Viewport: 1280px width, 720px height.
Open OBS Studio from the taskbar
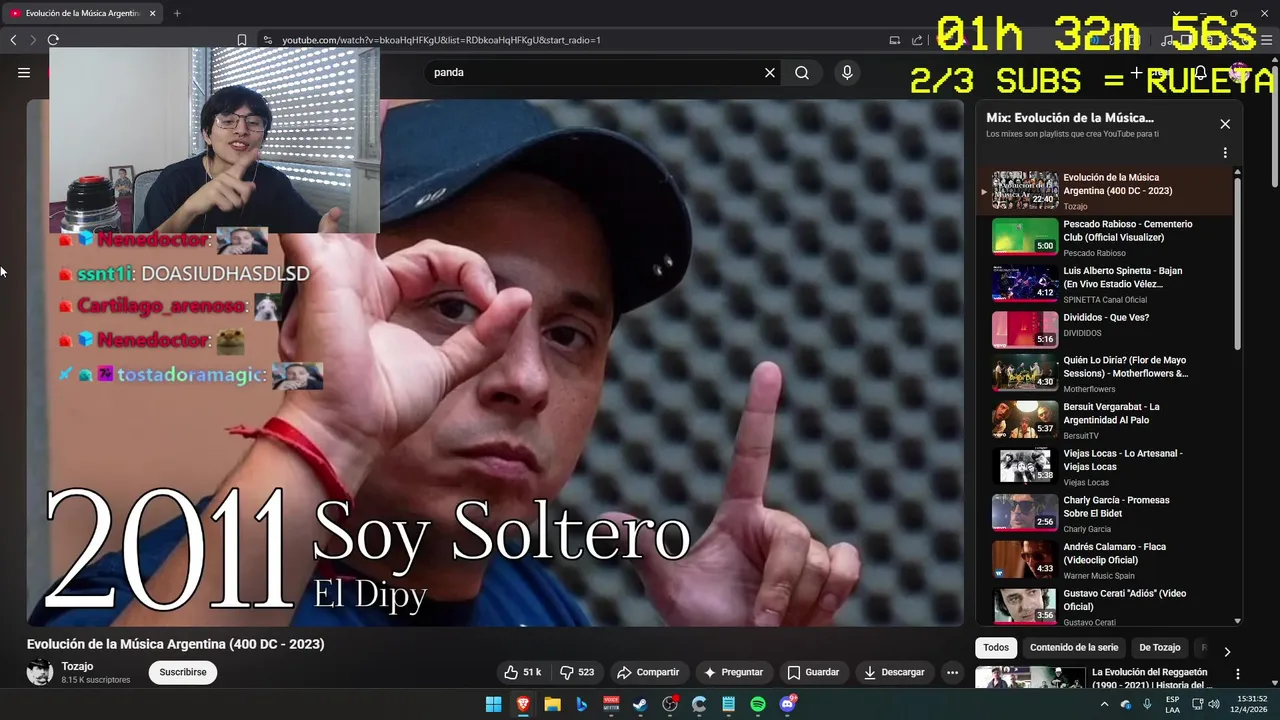670,705
